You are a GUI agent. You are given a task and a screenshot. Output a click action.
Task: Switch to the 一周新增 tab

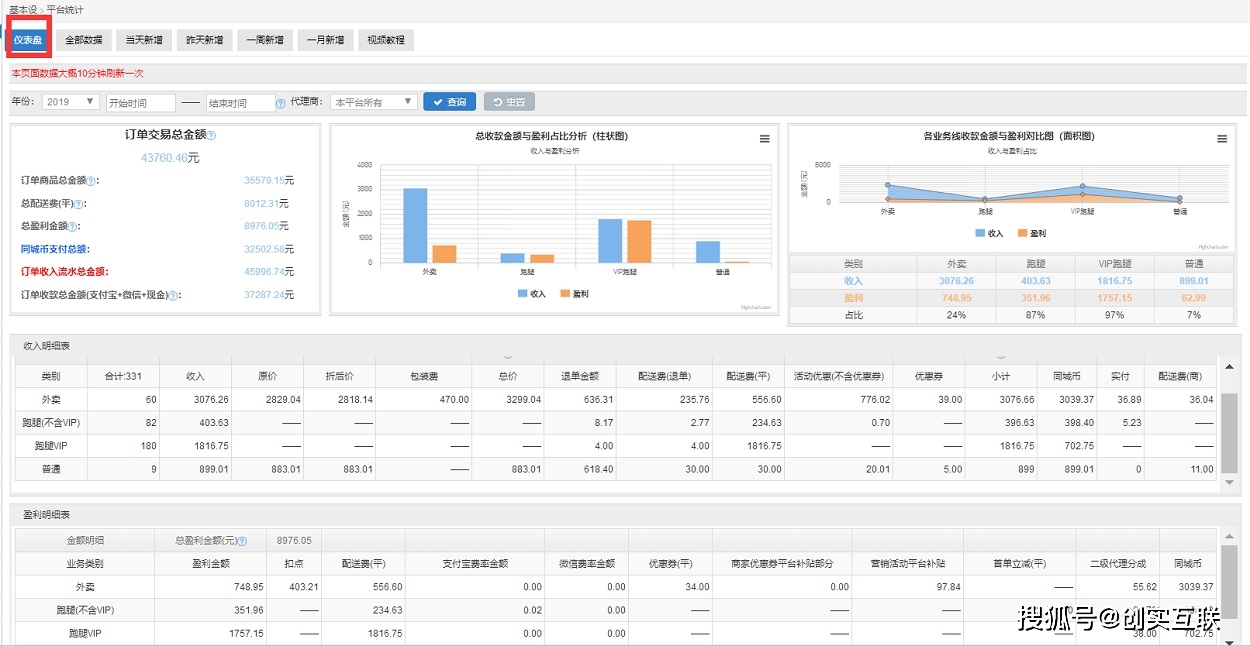coord(265,41)
